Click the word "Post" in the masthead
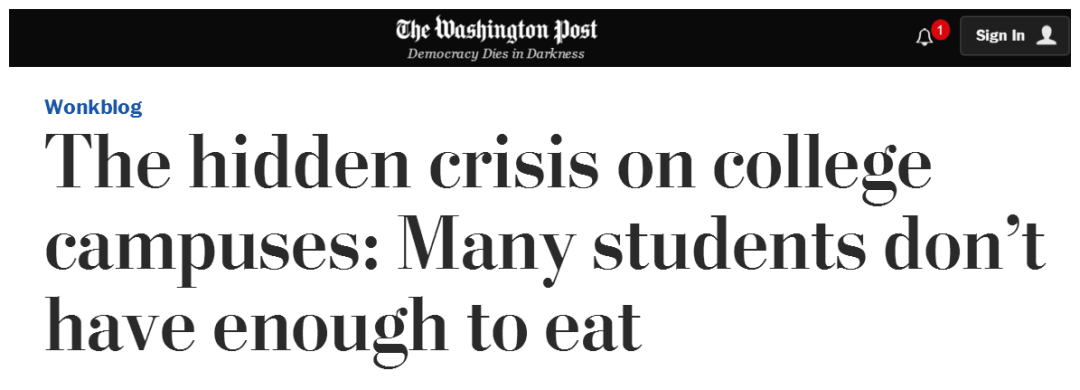 tap(575, 30)
